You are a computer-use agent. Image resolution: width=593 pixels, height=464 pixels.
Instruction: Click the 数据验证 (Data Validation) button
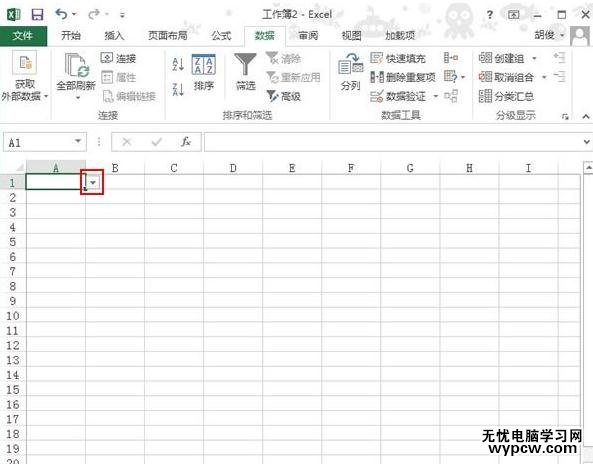pos(398,96)
